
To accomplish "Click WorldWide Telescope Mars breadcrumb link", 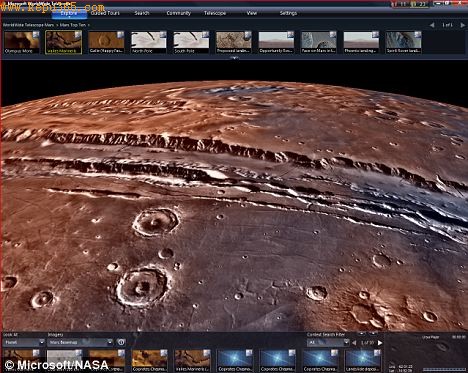I will coord(28,25).
